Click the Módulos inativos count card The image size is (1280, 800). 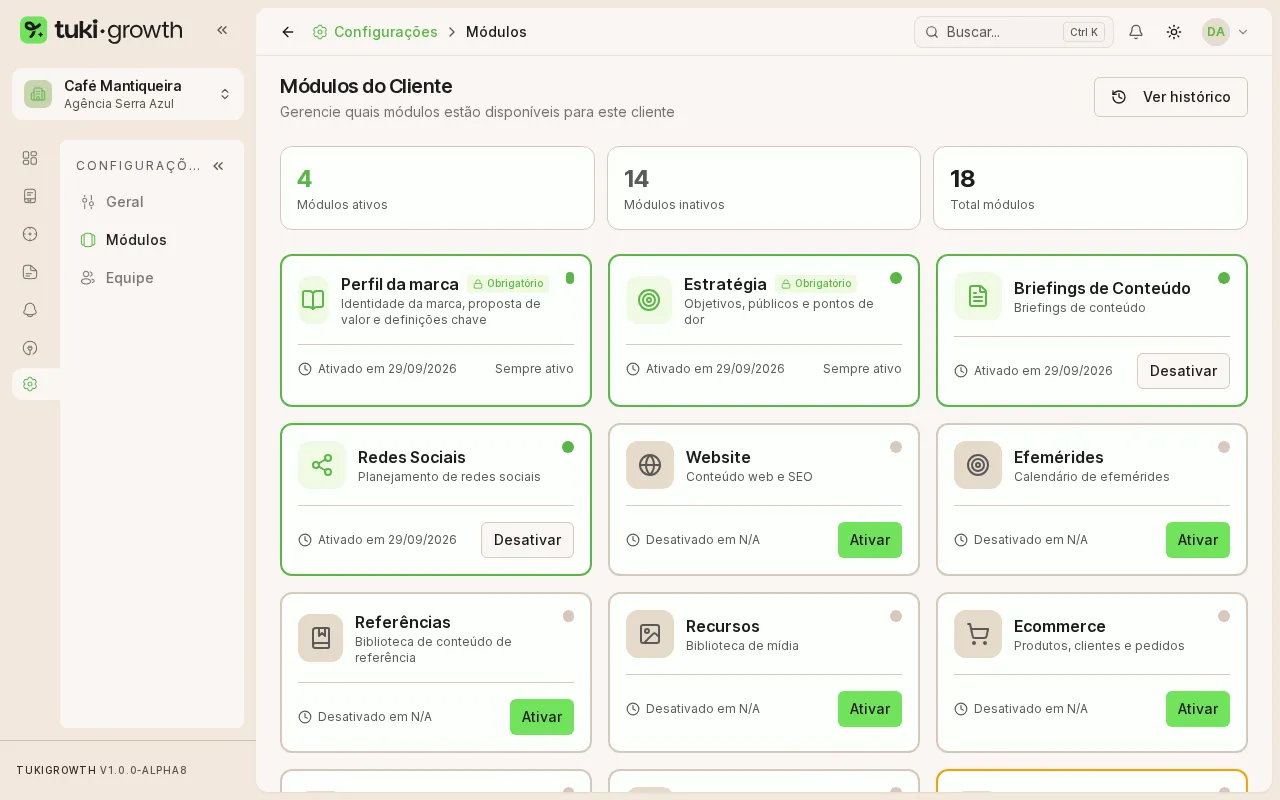coord(764,188)
